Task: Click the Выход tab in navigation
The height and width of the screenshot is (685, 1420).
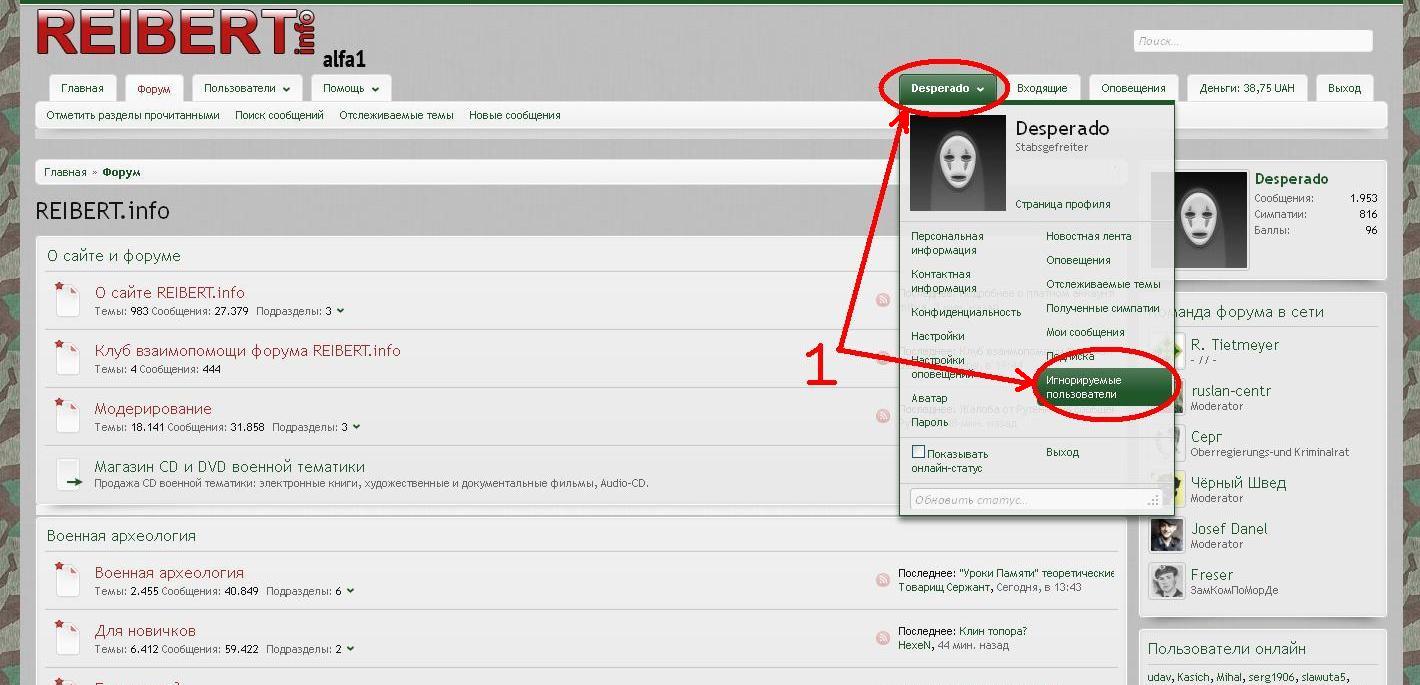Action: (x=1344, y=88)
